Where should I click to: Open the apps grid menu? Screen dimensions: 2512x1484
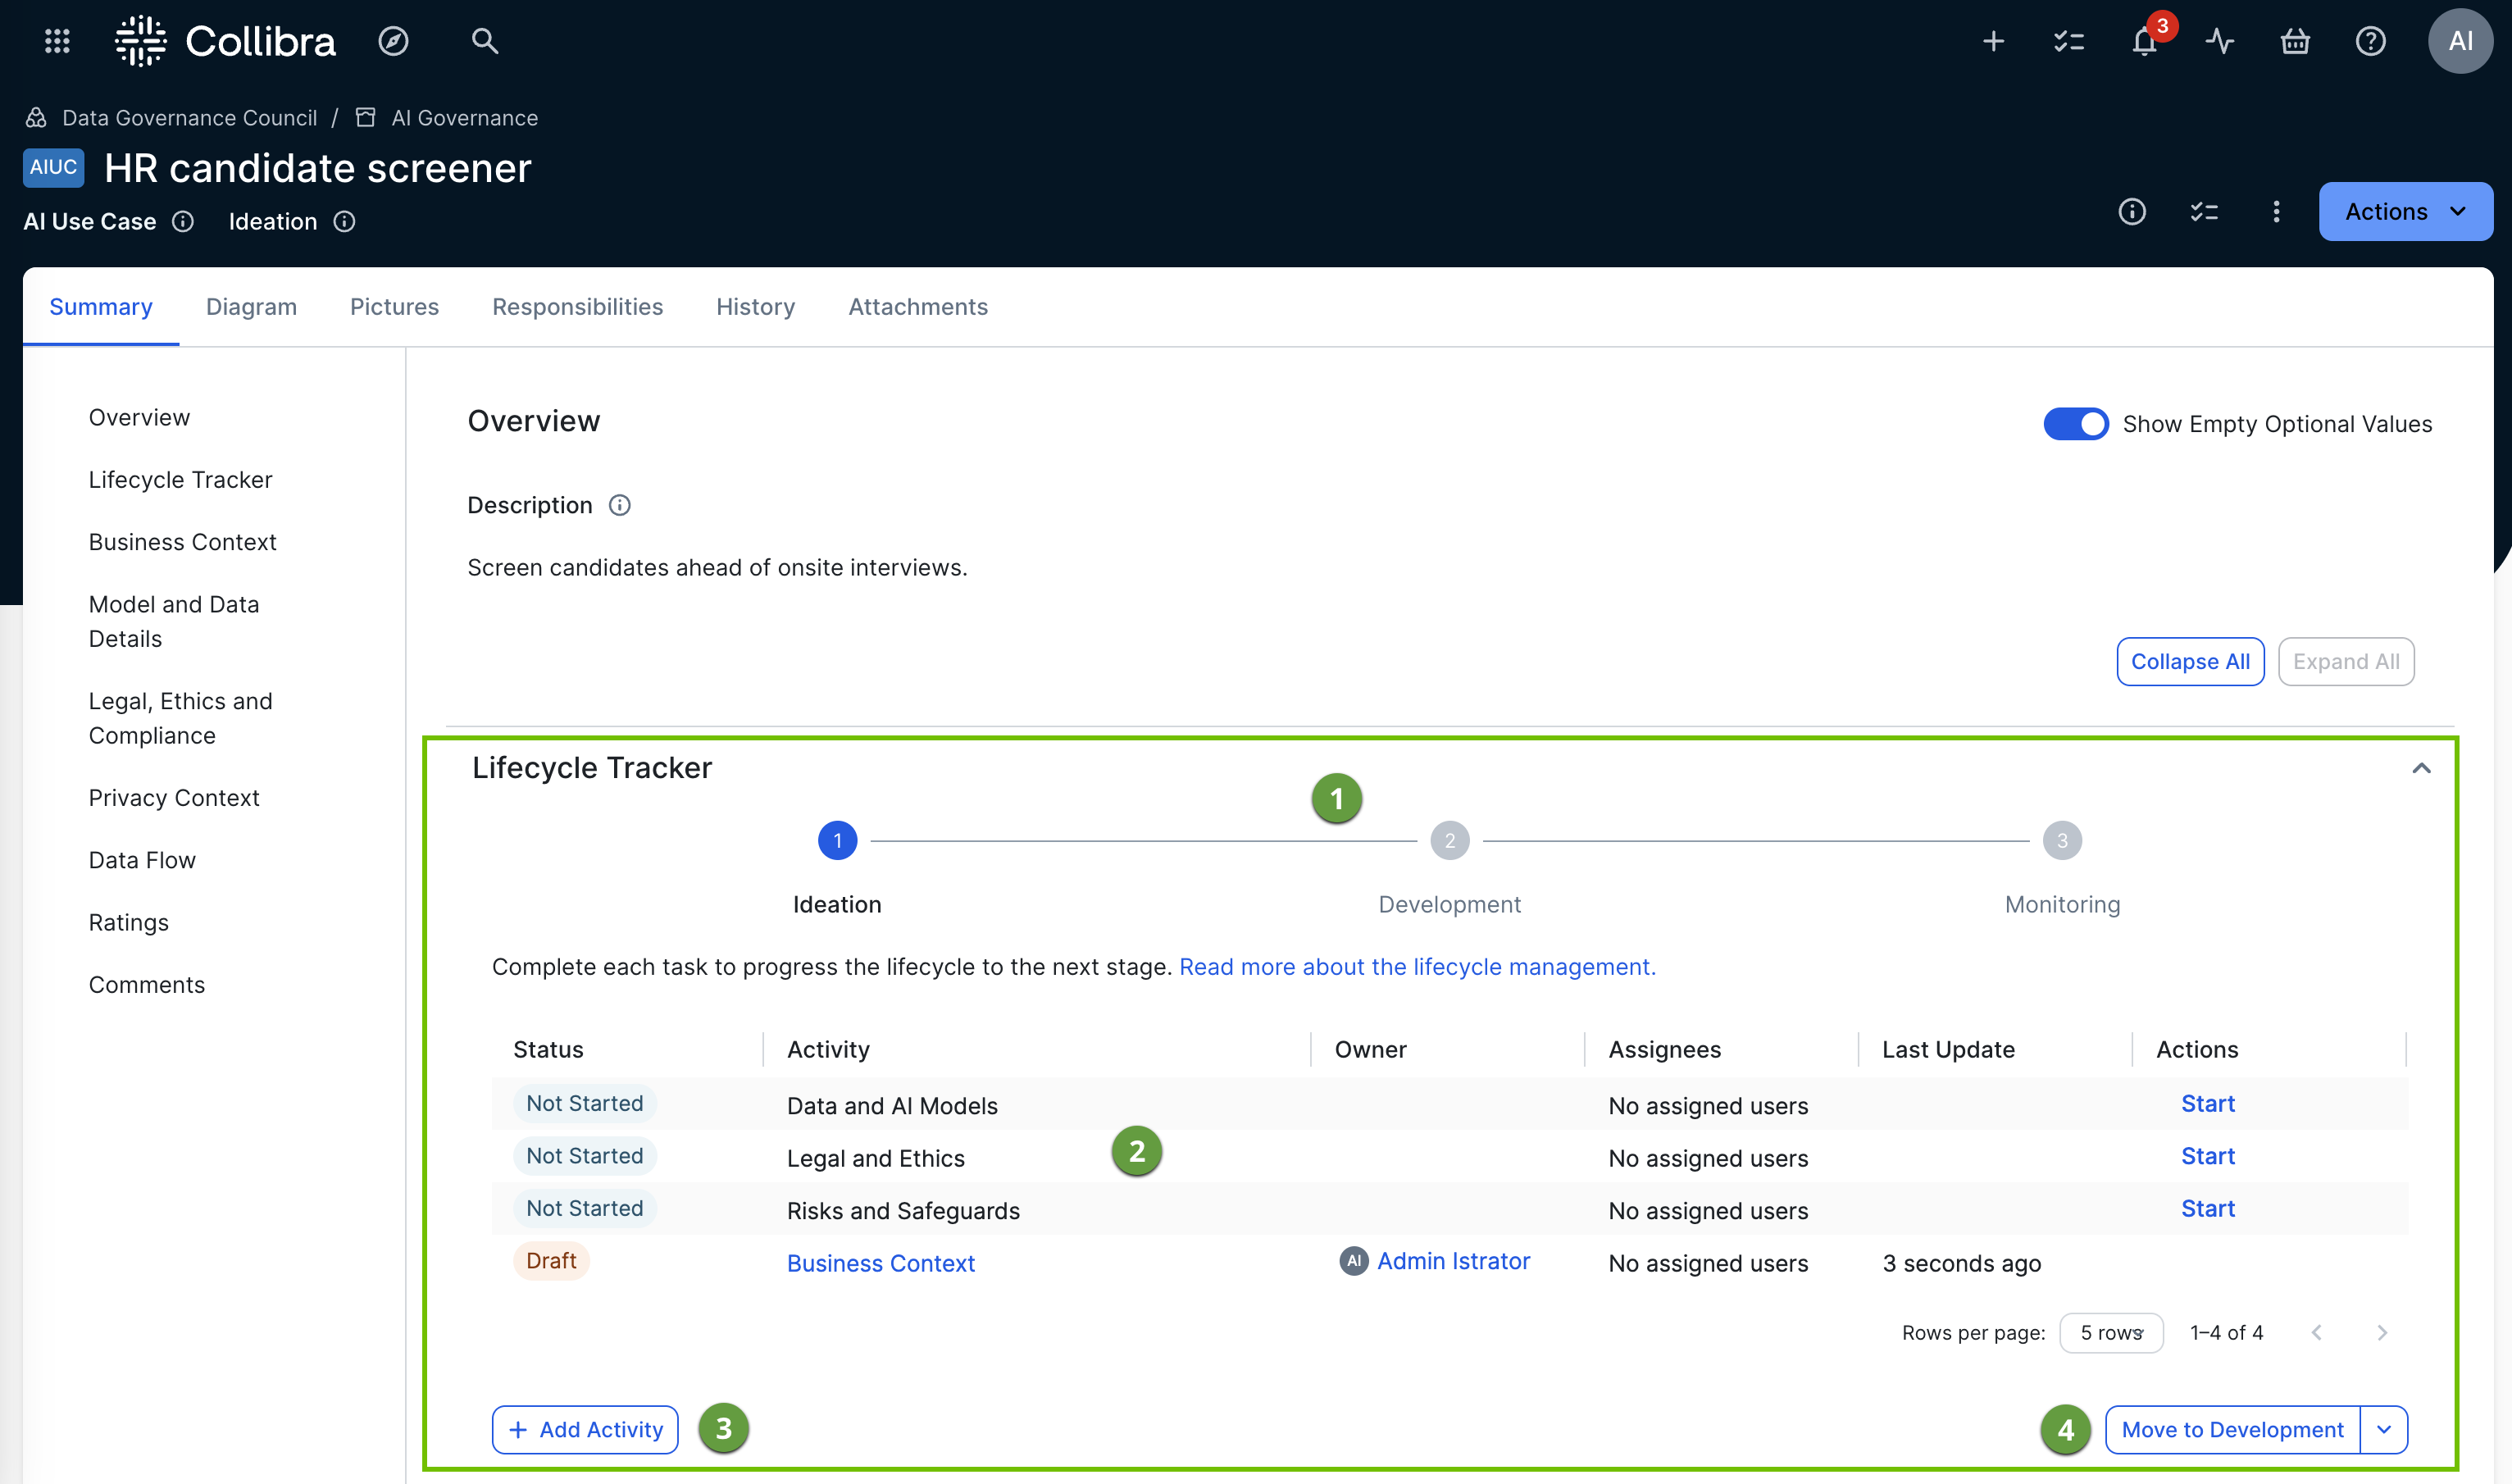(x=57, y=41)
